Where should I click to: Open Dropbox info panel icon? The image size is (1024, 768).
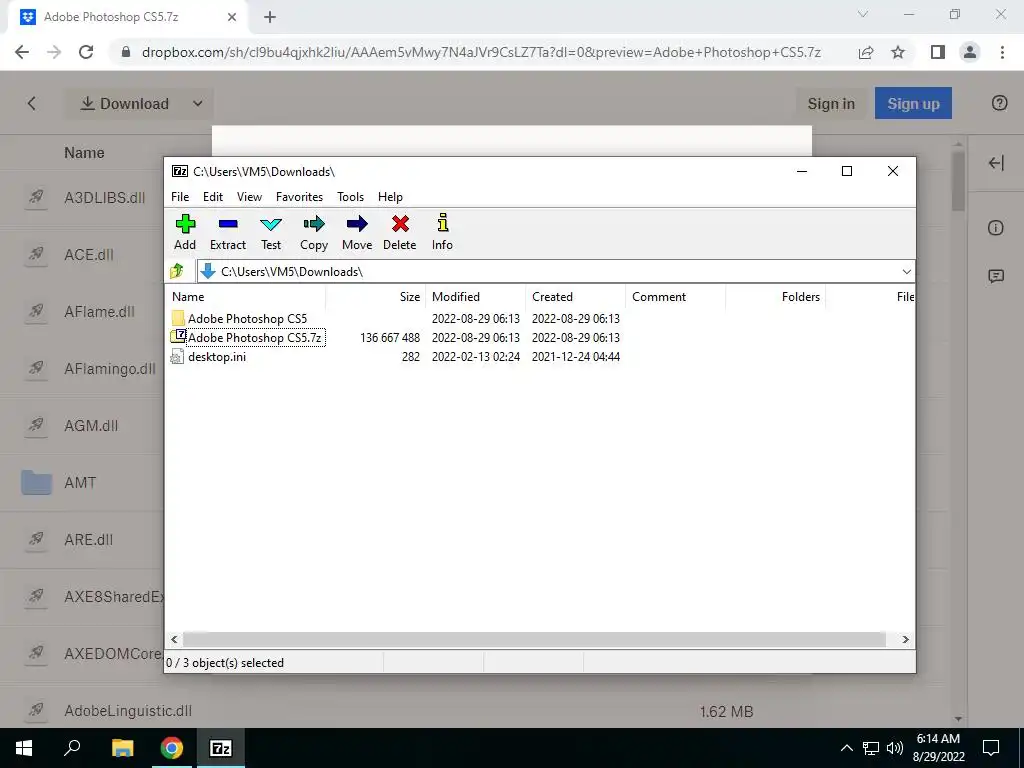[x=996, y=228]
